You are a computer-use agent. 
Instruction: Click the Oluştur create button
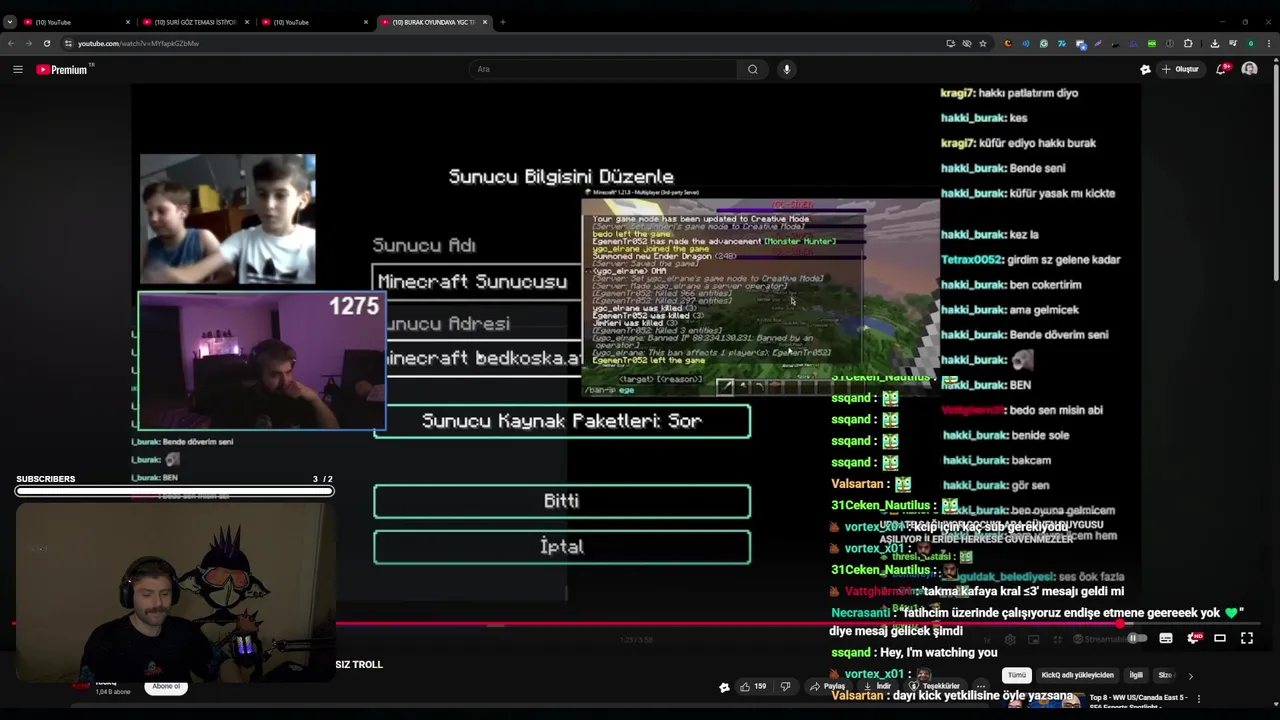point(1181,69)
